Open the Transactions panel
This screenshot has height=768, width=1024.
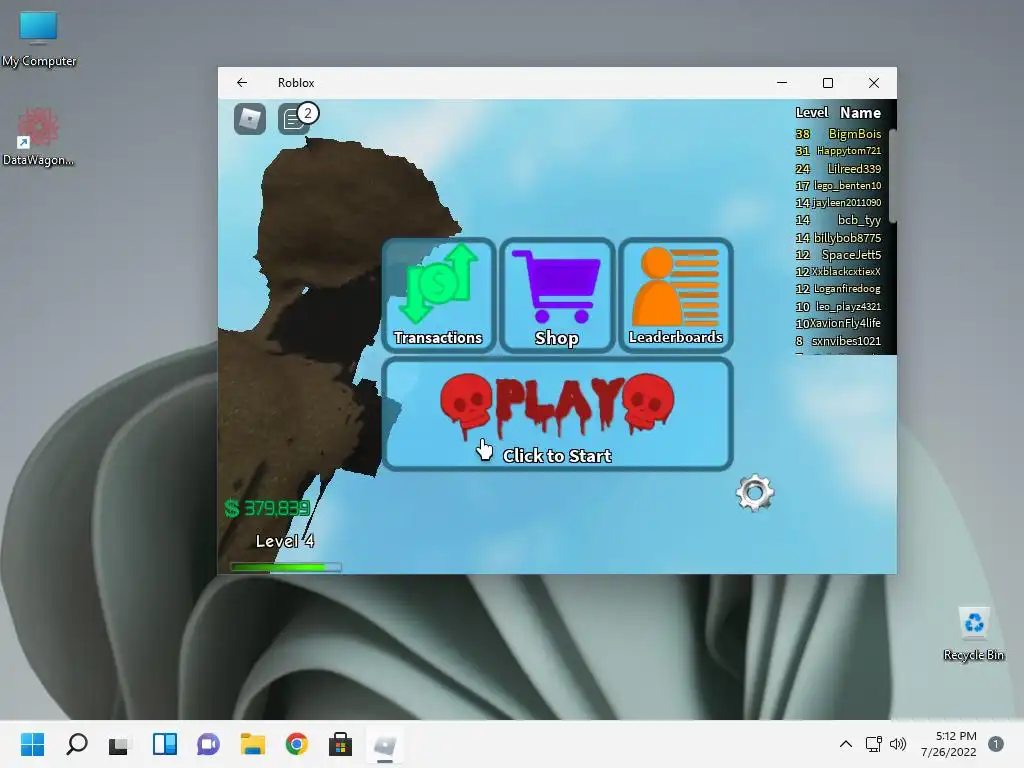click(438, 295)
